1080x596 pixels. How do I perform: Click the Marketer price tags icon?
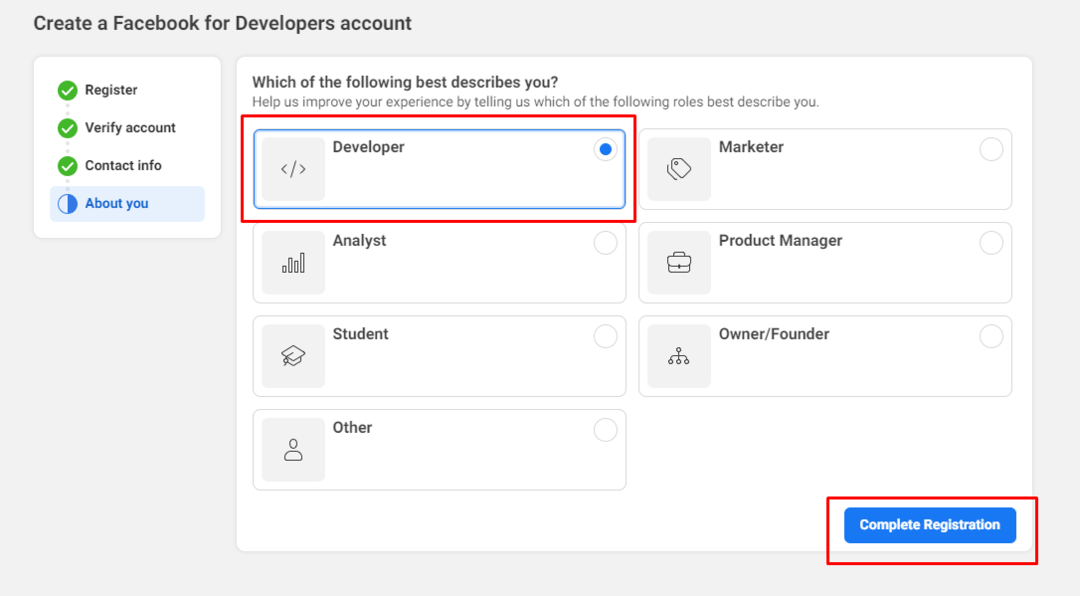coord(679,168)
